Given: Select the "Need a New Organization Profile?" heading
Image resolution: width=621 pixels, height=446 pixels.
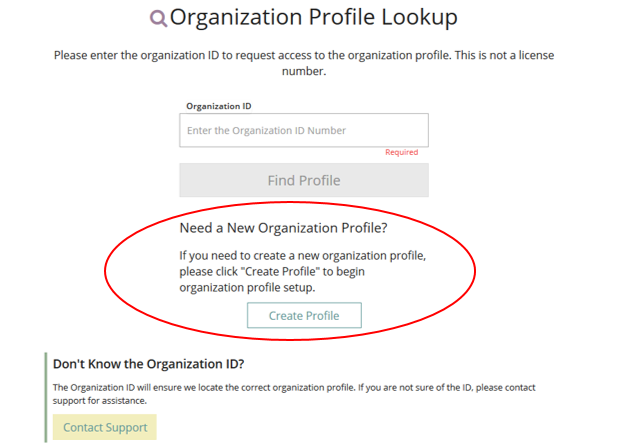Looking at the screenshot, I should click(x=297, y=227).
